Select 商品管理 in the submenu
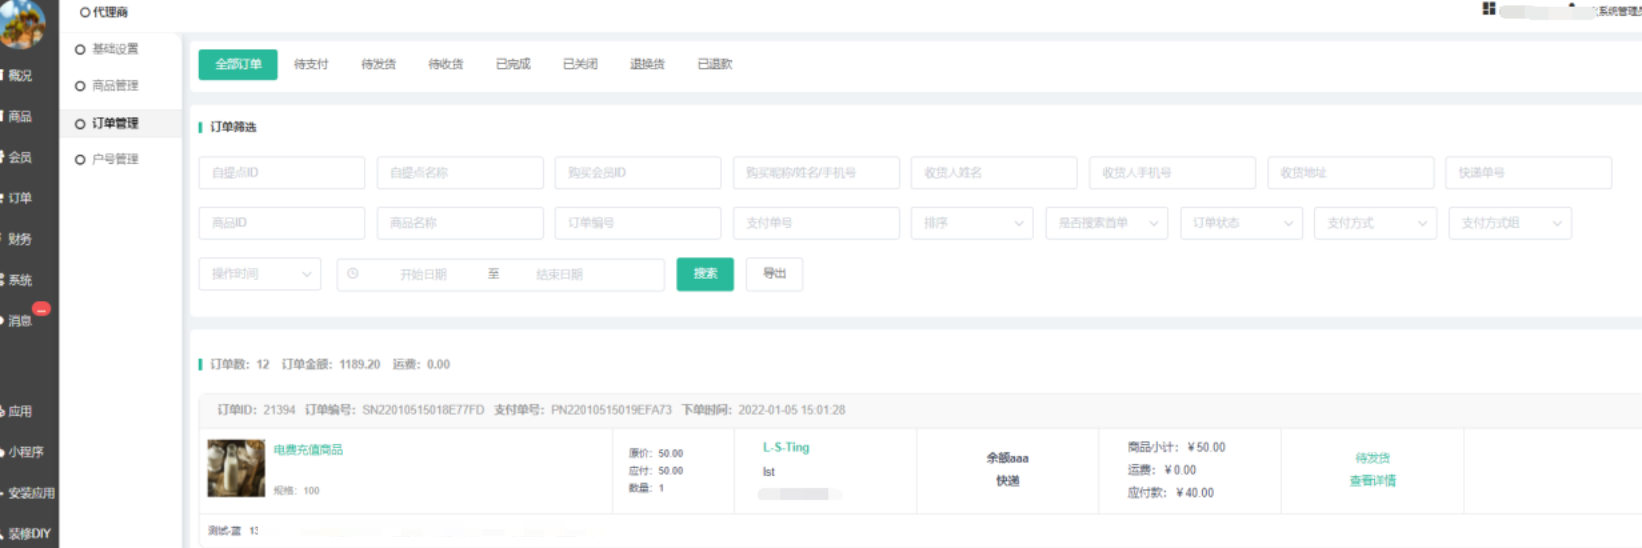1642x548 pixels. (115, 86)
